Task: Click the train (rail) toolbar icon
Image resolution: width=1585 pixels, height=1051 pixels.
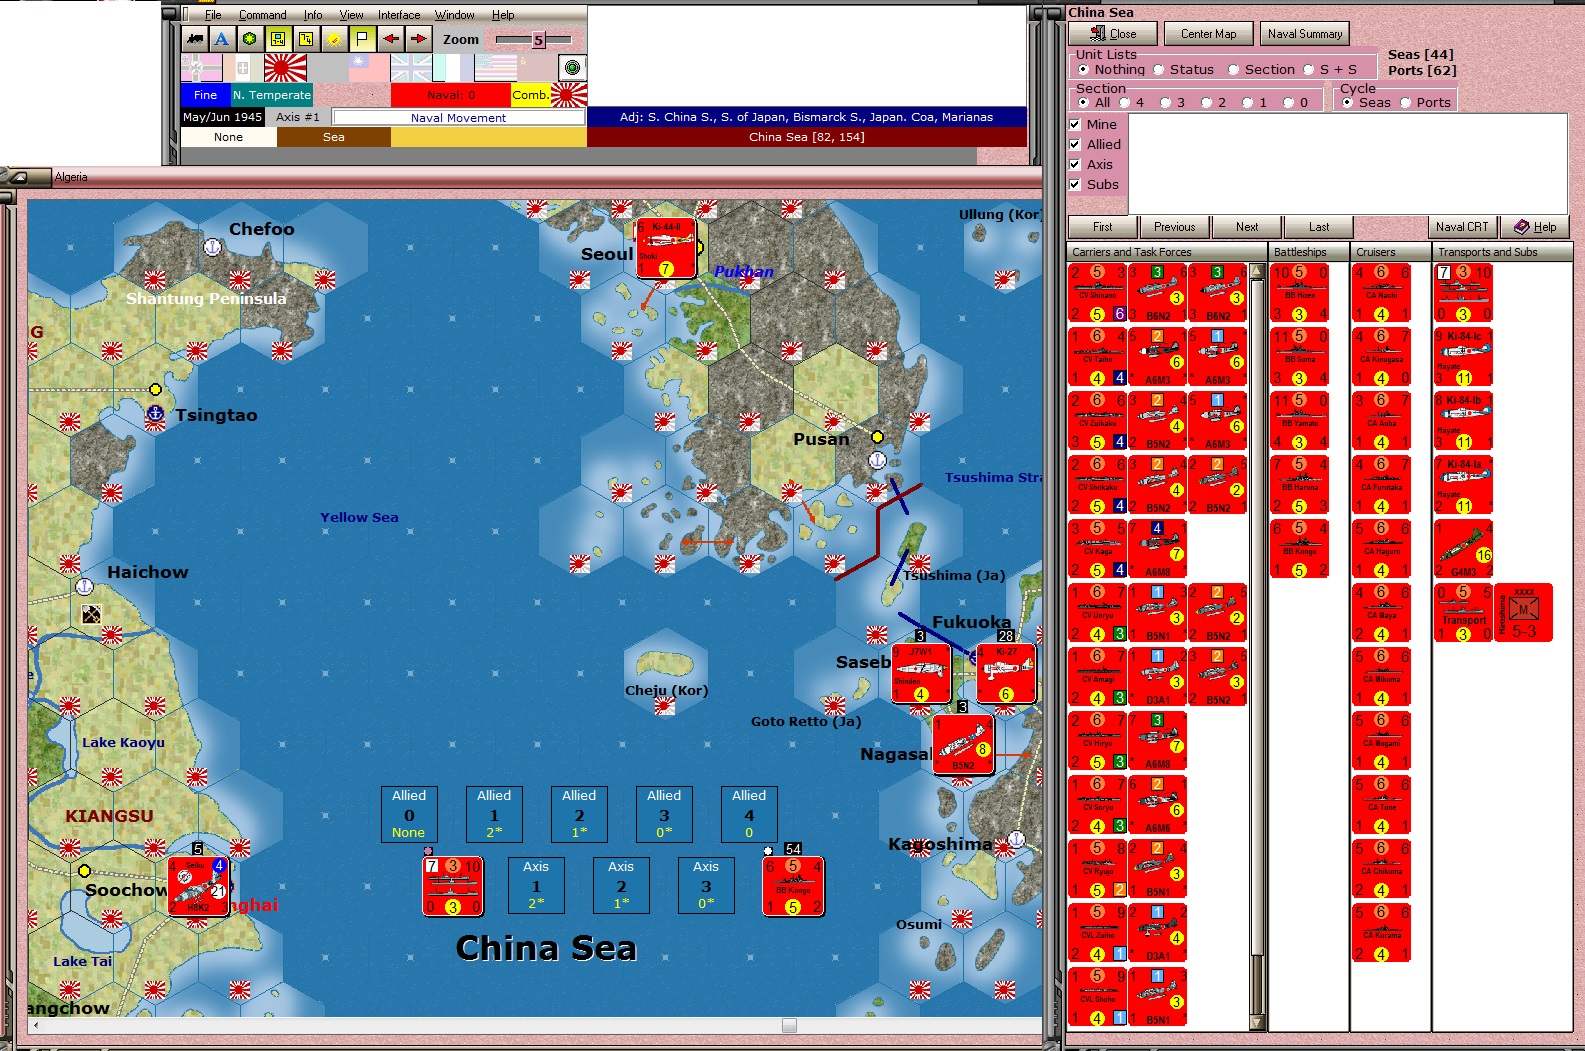Action: pyautogui.click(x=195, y=39)
